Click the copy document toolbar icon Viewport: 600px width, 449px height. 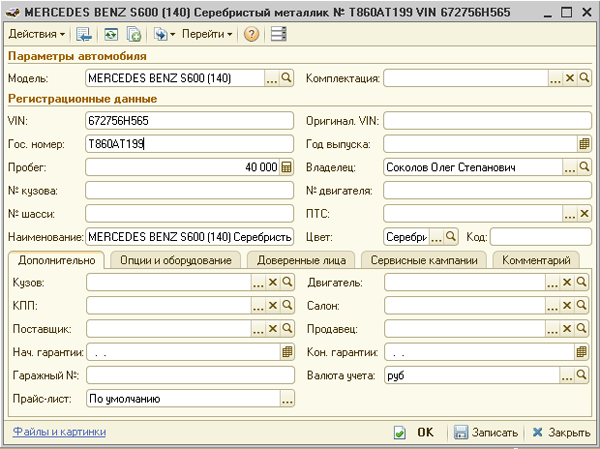[x=134, y=34]
